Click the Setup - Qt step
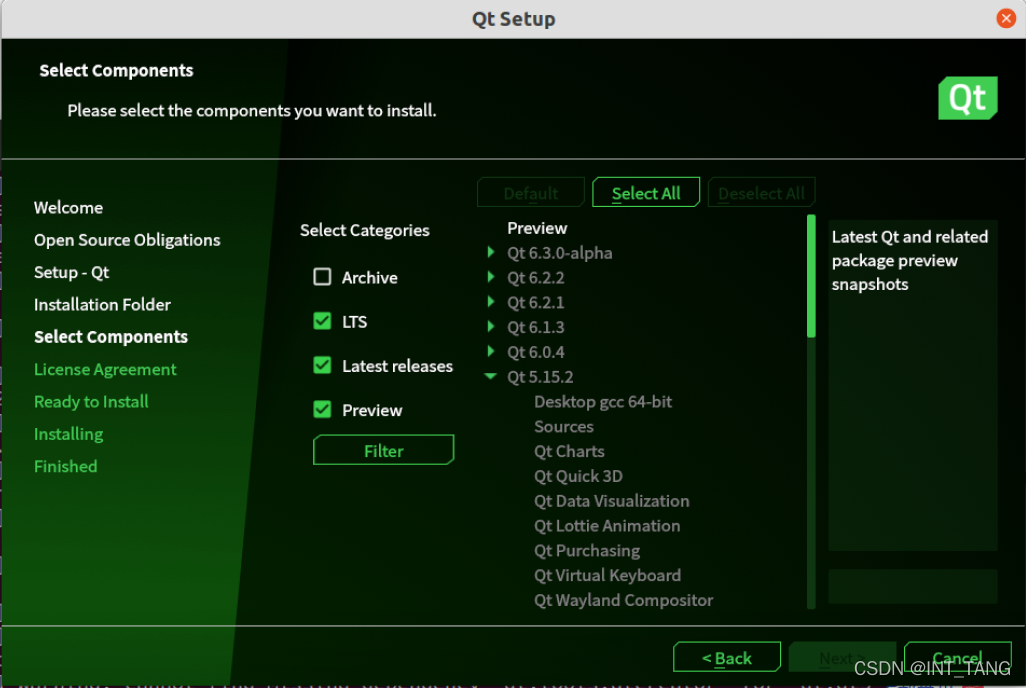This screenshot has height=688, width=1026. tap(71, 272)
